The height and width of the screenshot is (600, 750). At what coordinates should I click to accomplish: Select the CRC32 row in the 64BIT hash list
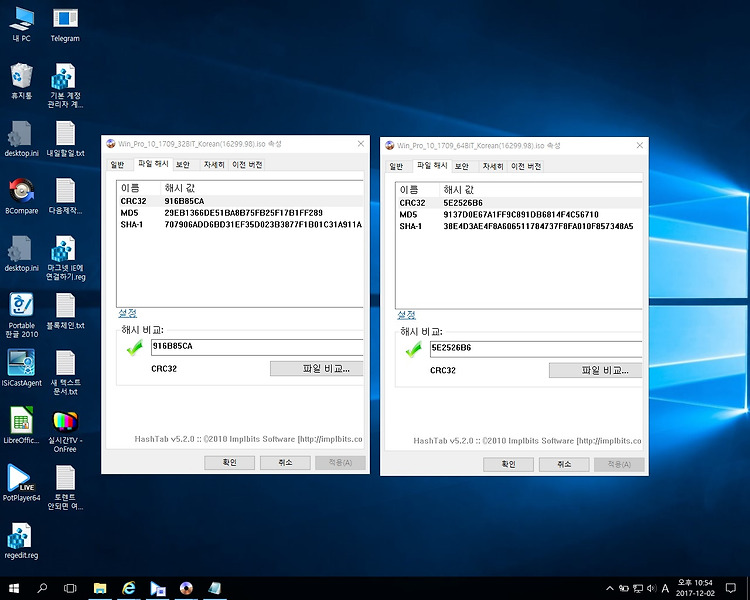[518, 203]
